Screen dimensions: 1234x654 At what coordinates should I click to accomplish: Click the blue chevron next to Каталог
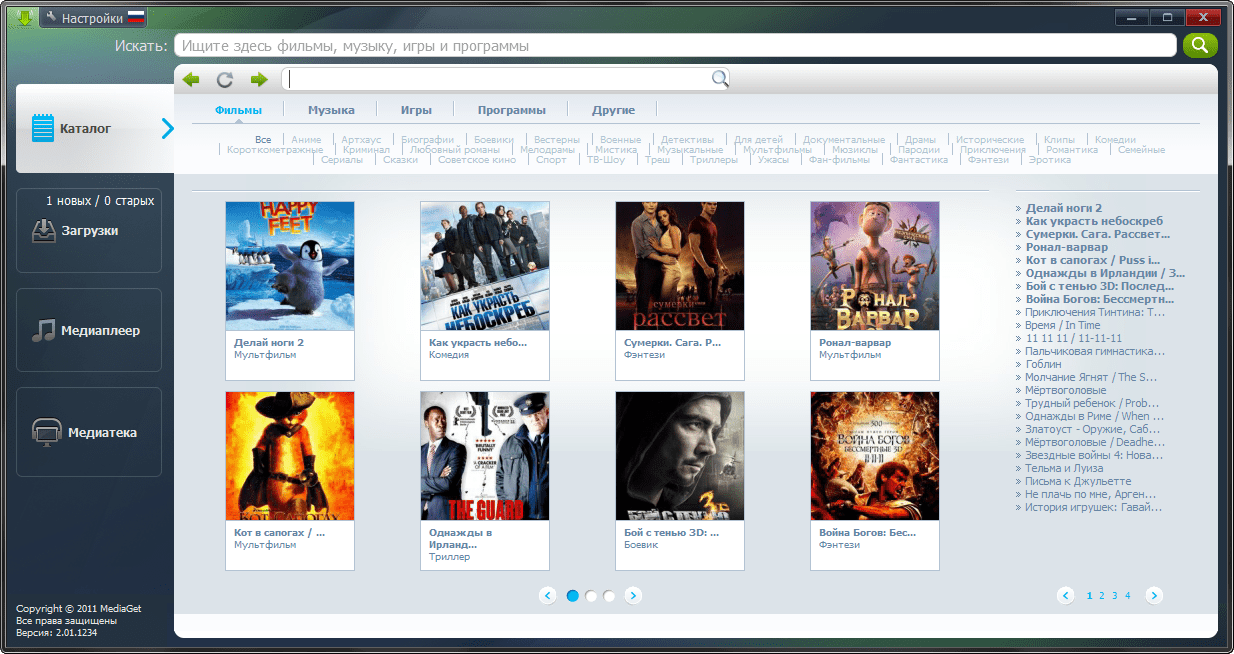[167, 128]
